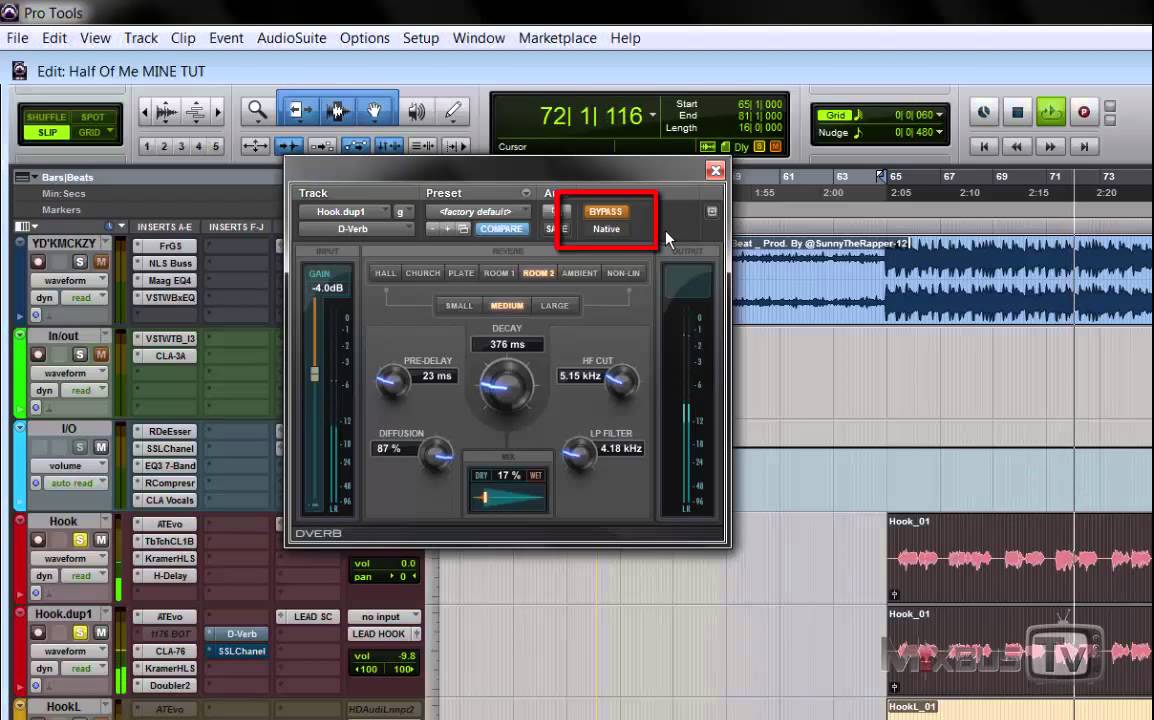1154x720 pixels.
Task: Open GRID mode dropdown
Action: click(x=95, y=133)
